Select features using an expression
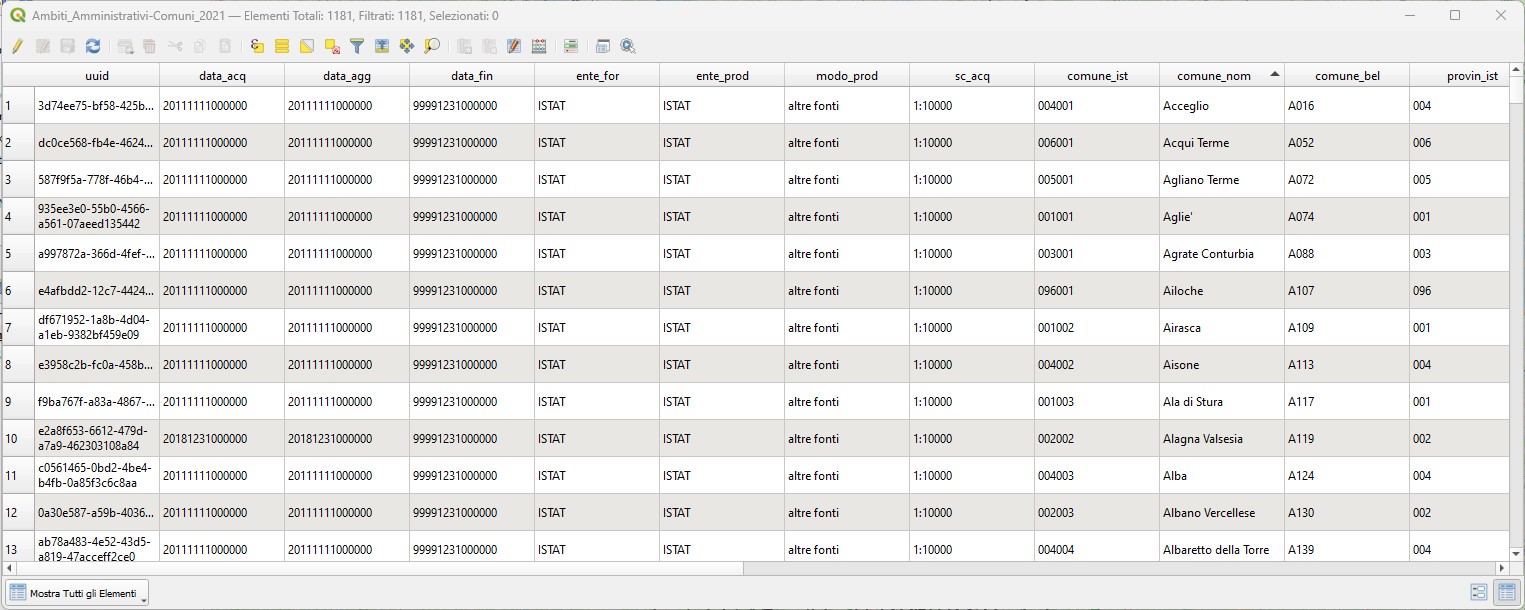 pos(257,46)
